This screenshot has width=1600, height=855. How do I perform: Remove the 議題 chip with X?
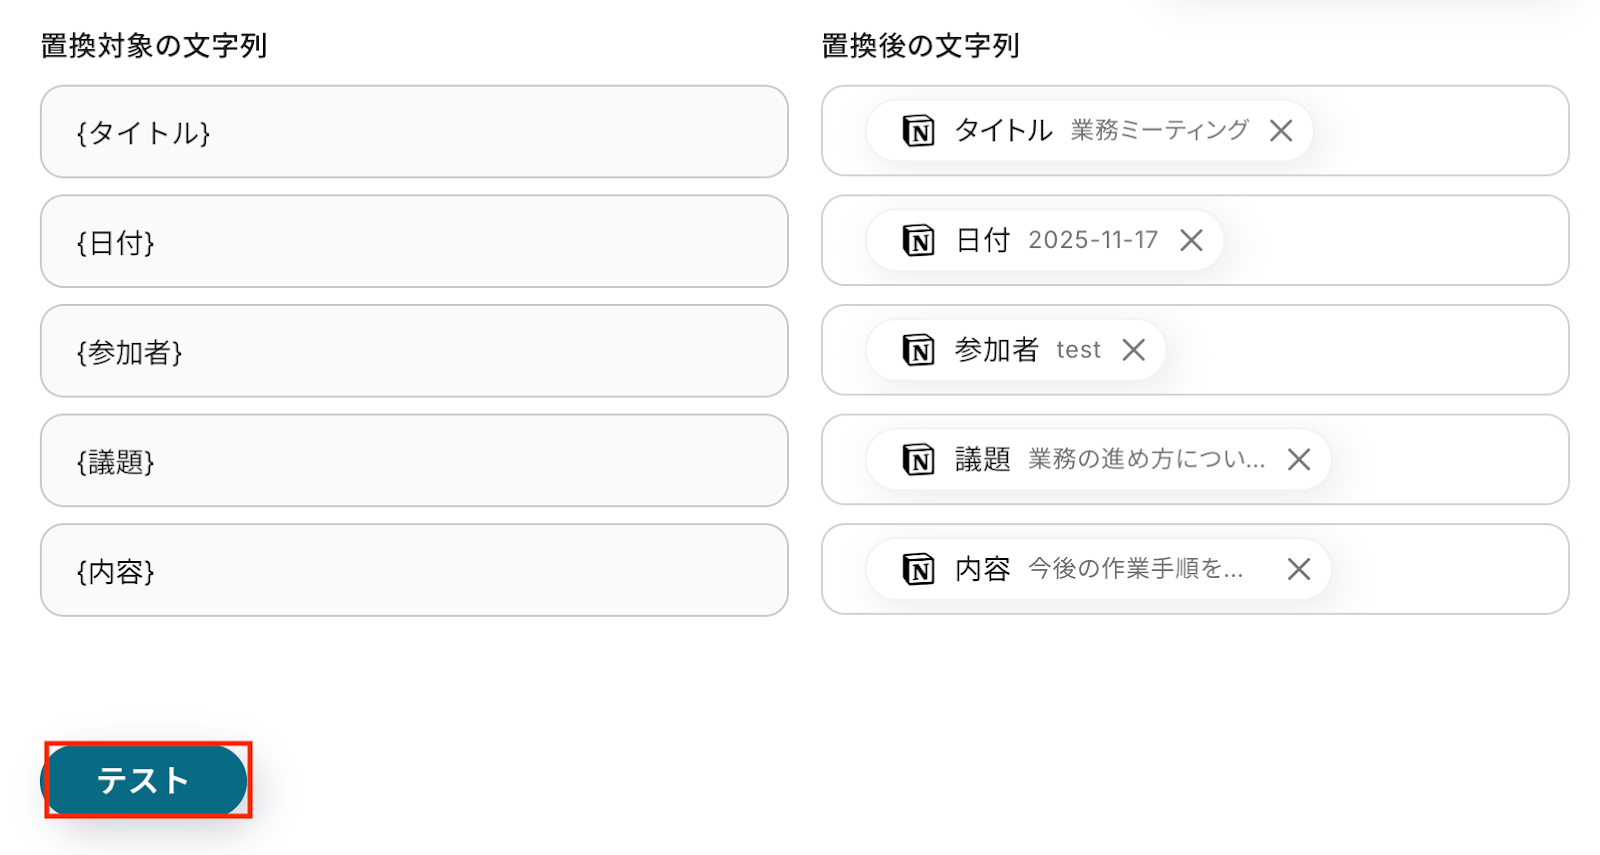[x=1299, y=460]
